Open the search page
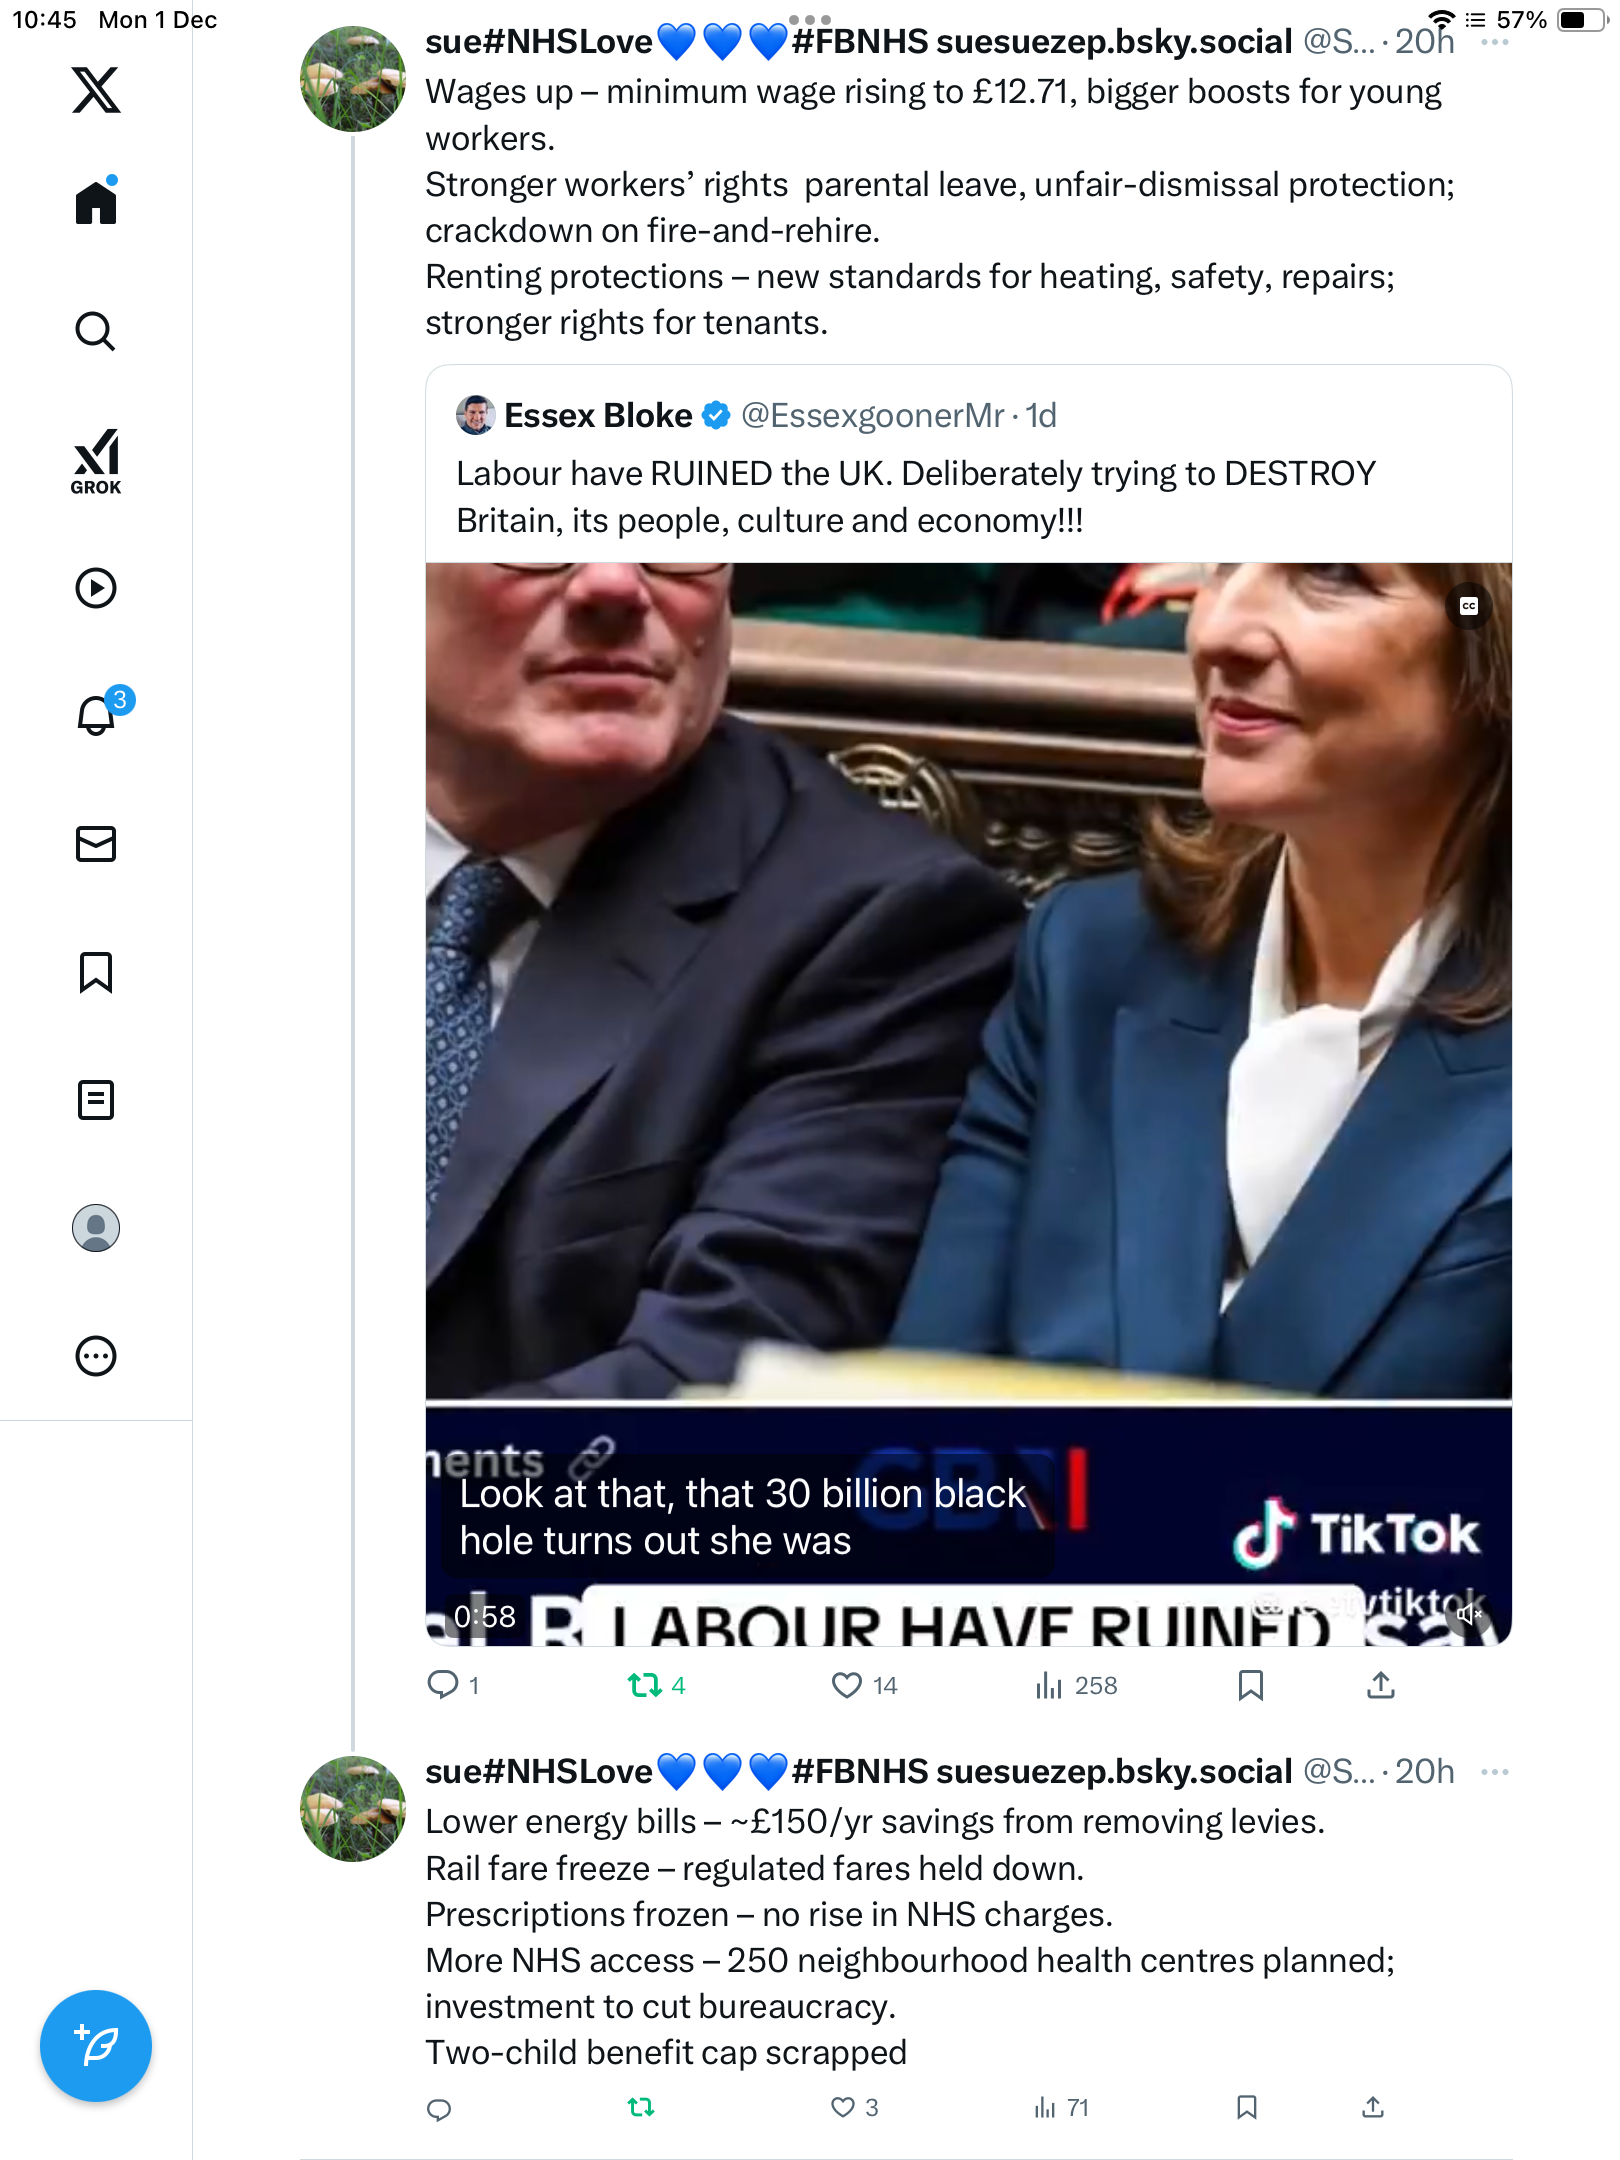 pos(96,331)
